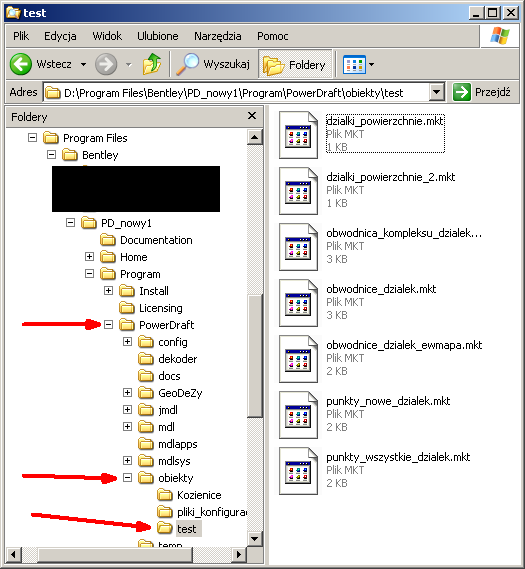
Task: Open the Widok menu
Action: tap(107, 36)
